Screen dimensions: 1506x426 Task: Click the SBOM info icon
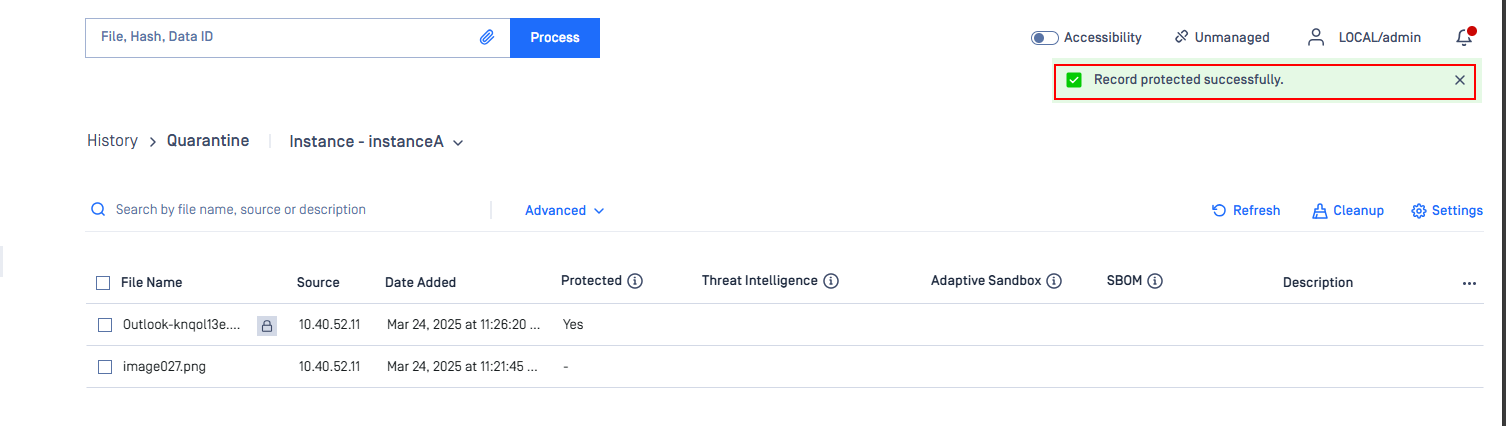pos(1155,281)
